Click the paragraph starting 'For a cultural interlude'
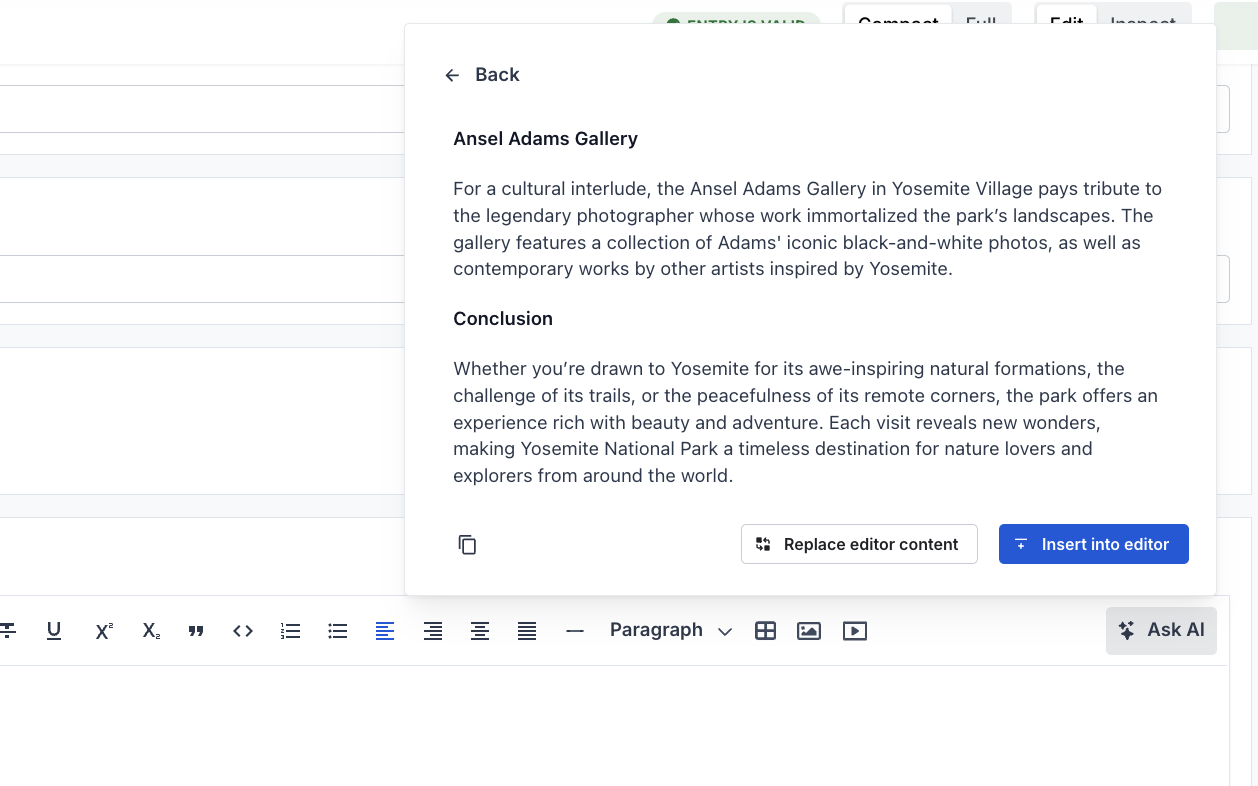The image size is (1258, 786). click(x=808, y=229)
